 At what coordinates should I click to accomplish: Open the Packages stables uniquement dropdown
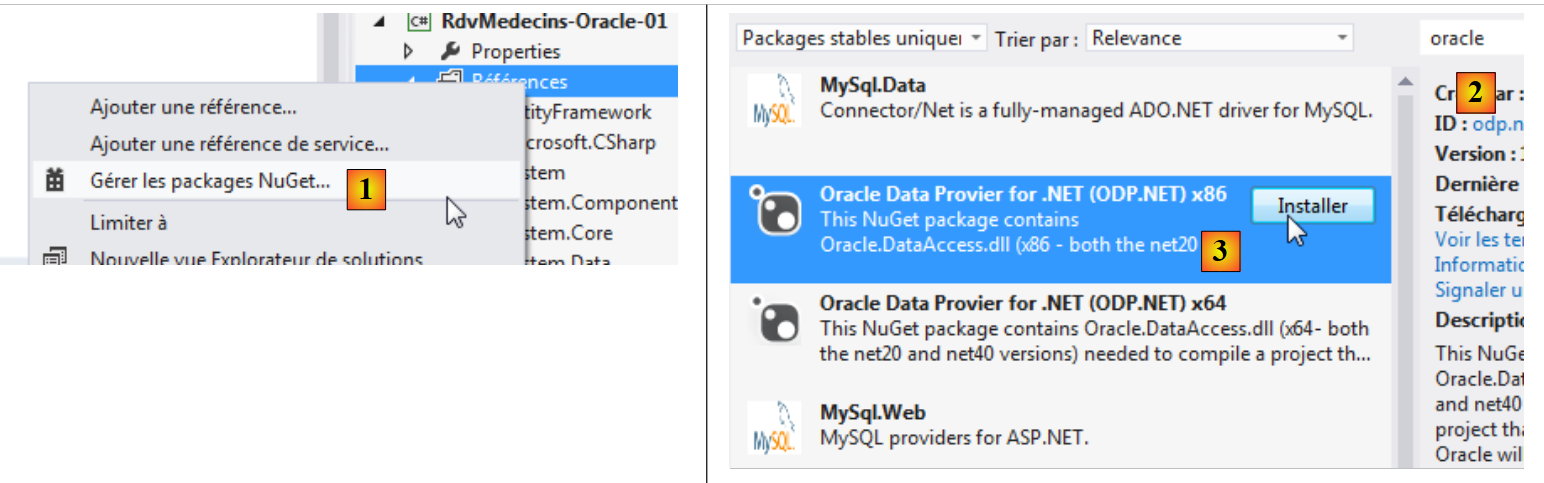tap(975, 39)
